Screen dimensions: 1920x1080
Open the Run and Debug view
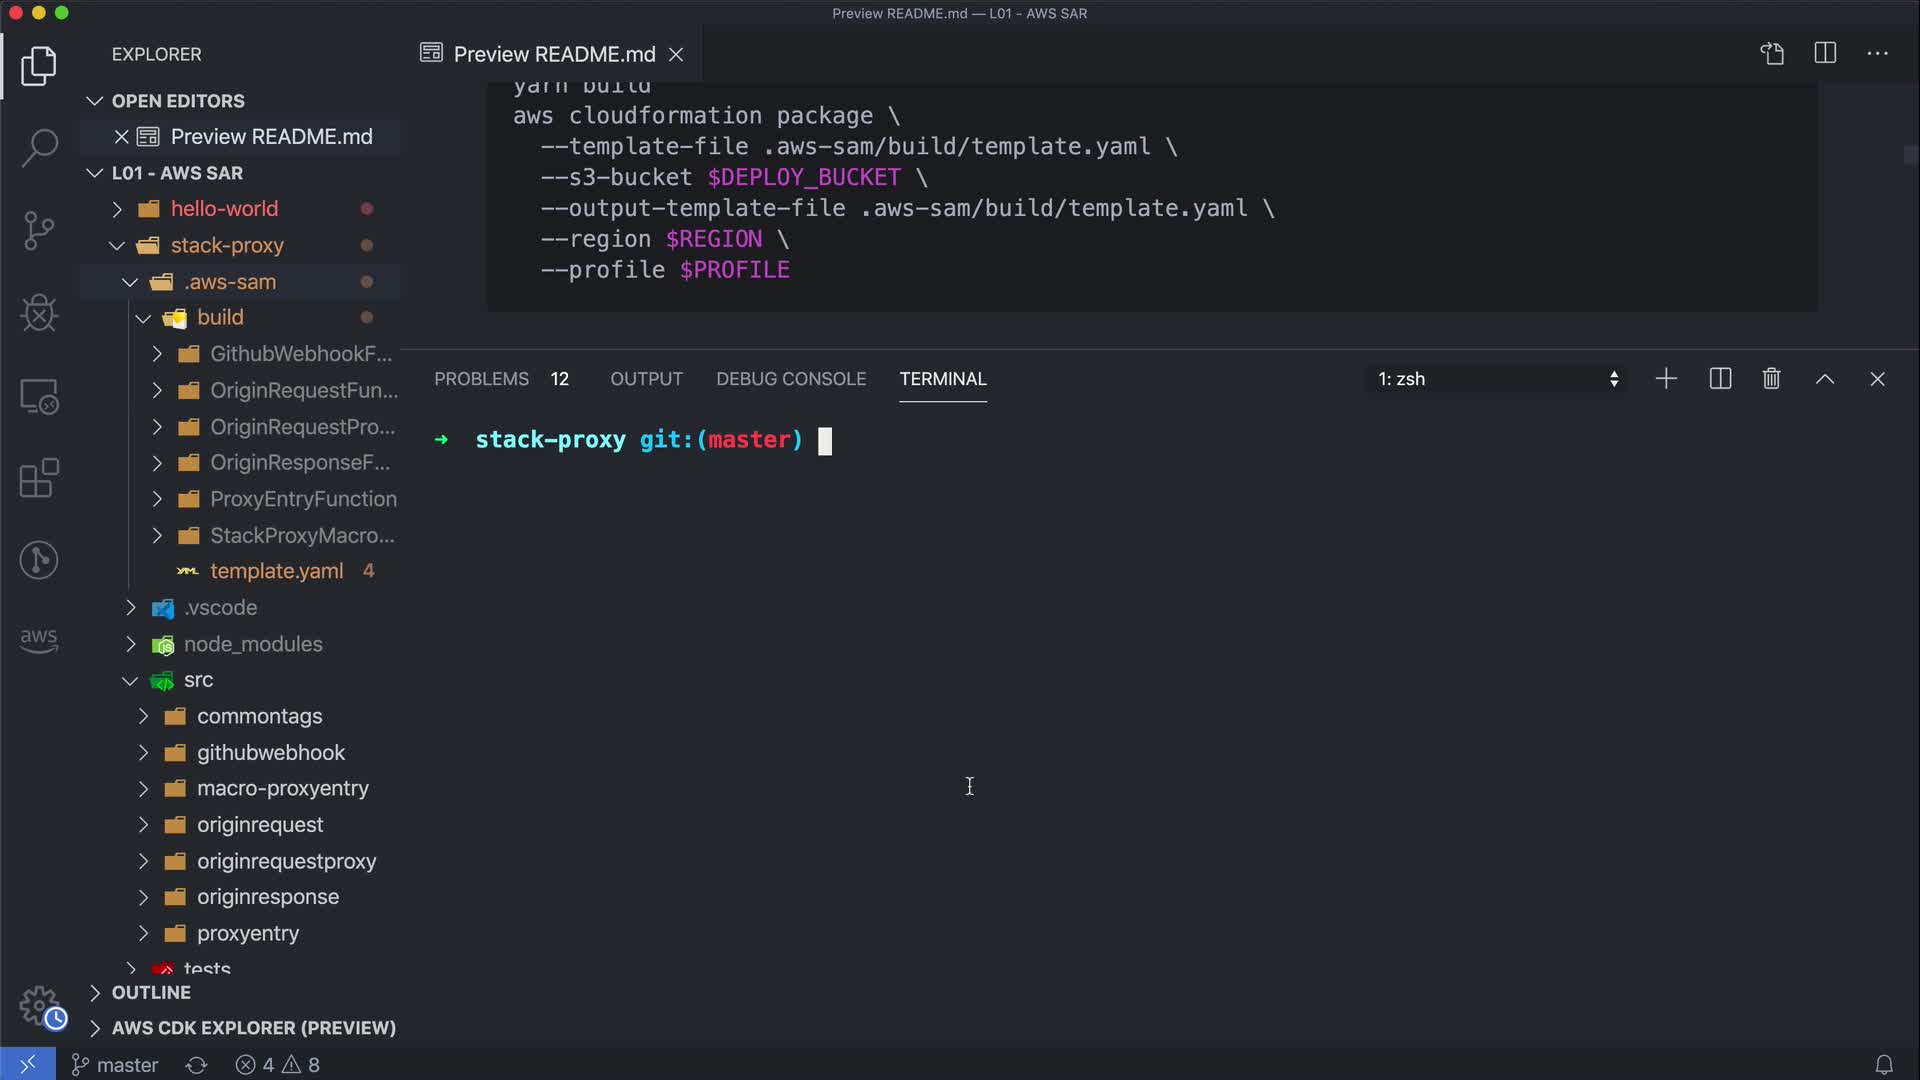pos(39,313)
